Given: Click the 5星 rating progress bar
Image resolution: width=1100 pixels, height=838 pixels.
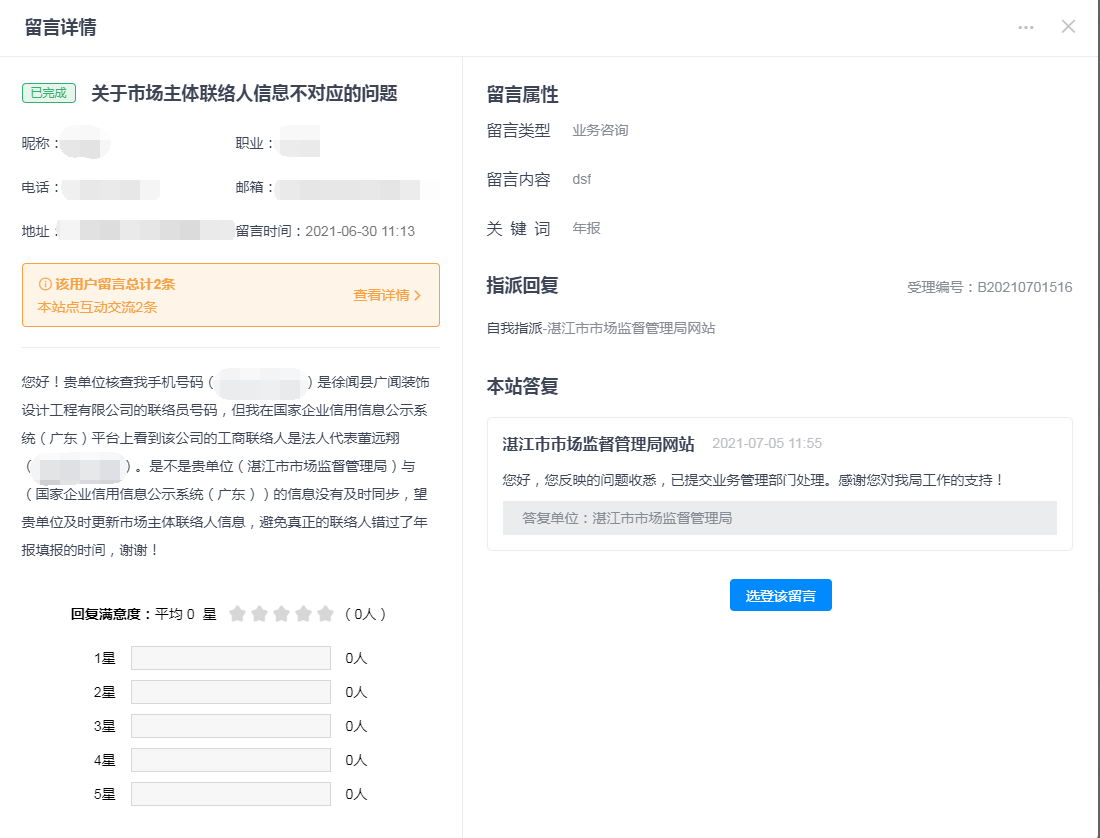Looking at the screenshot, I should click(x=230, y=794).
